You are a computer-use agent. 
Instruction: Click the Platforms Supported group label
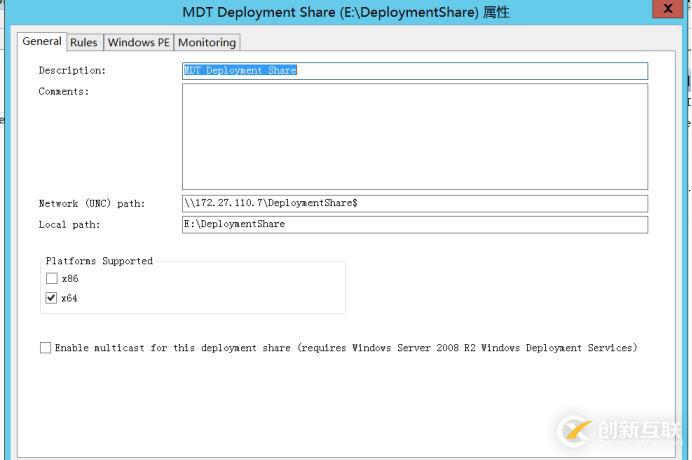(x=99, y=261)
